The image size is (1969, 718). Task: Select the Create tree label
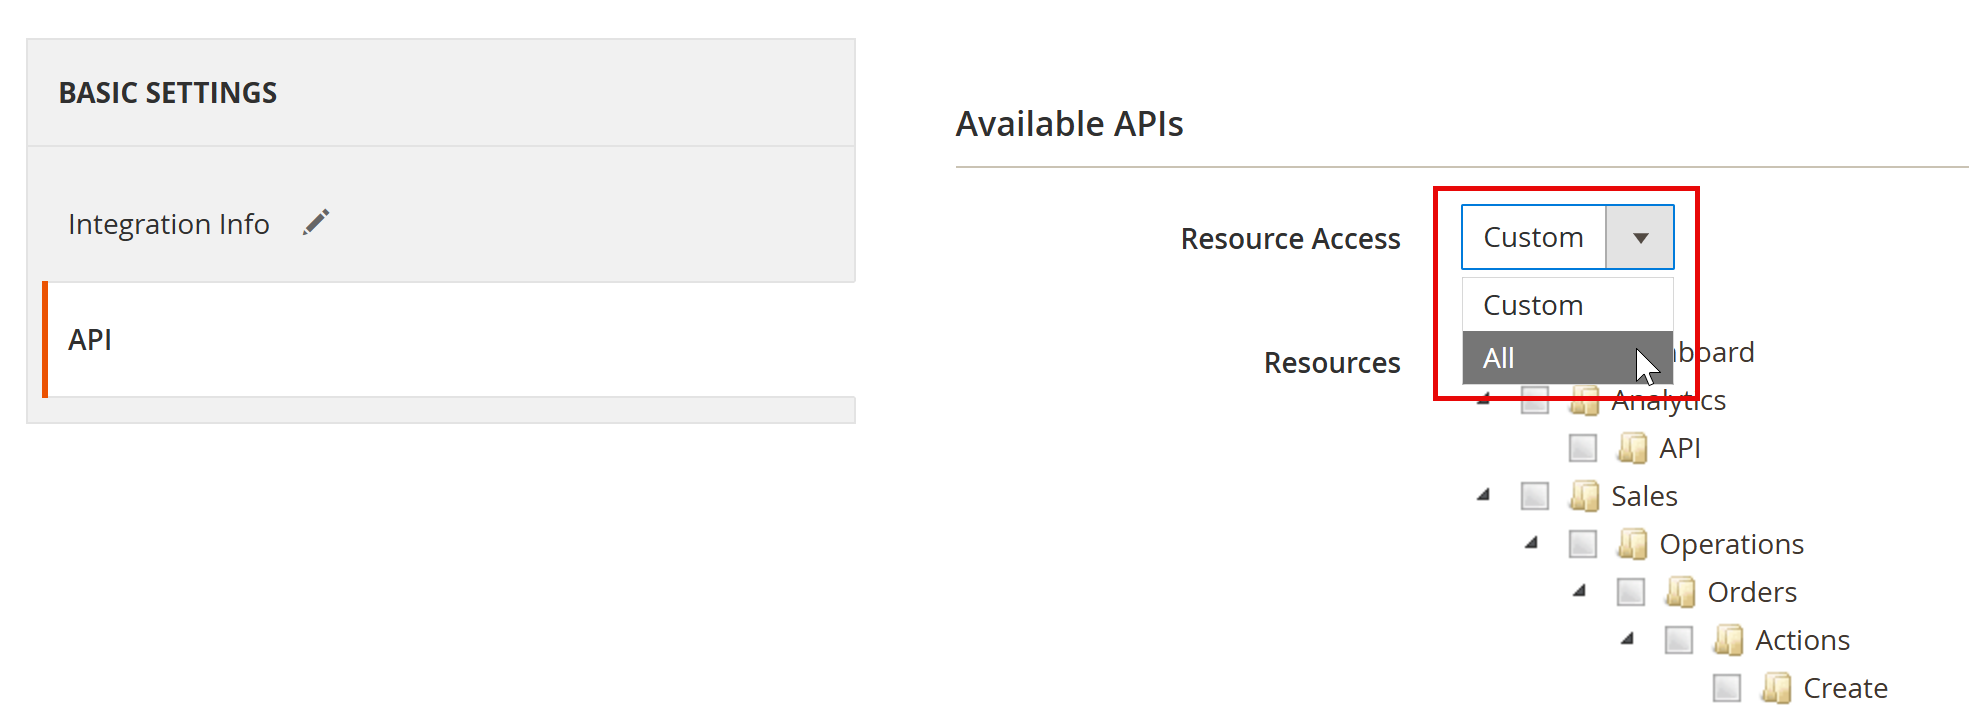click(x=1845, y=688)
